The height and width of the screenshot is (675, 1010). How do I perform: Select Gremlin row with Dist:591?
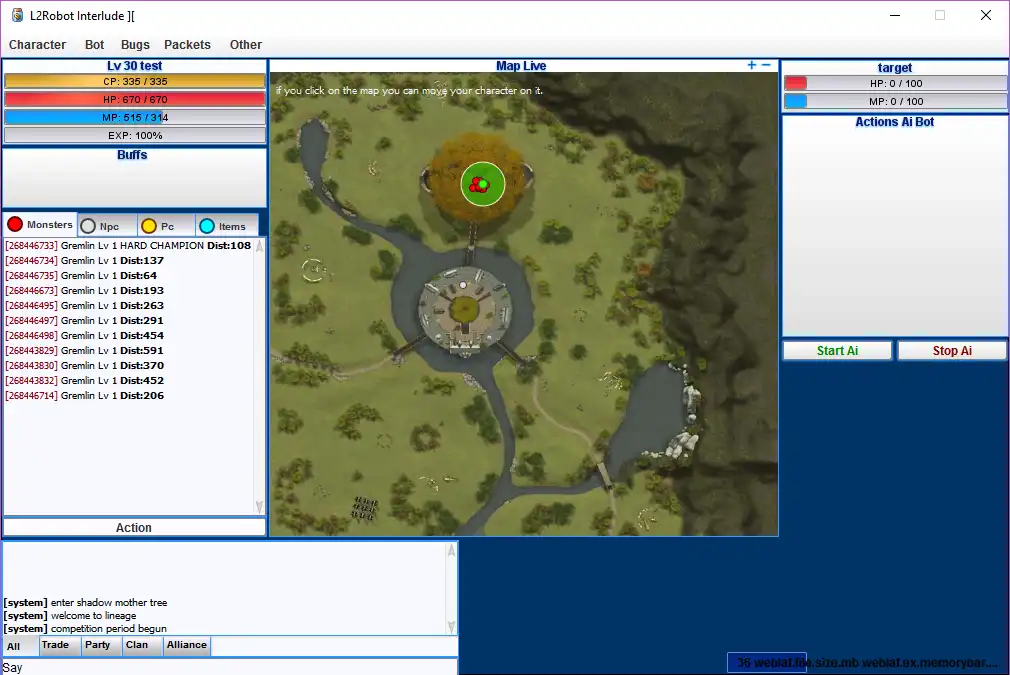click(x=128, y=350)
